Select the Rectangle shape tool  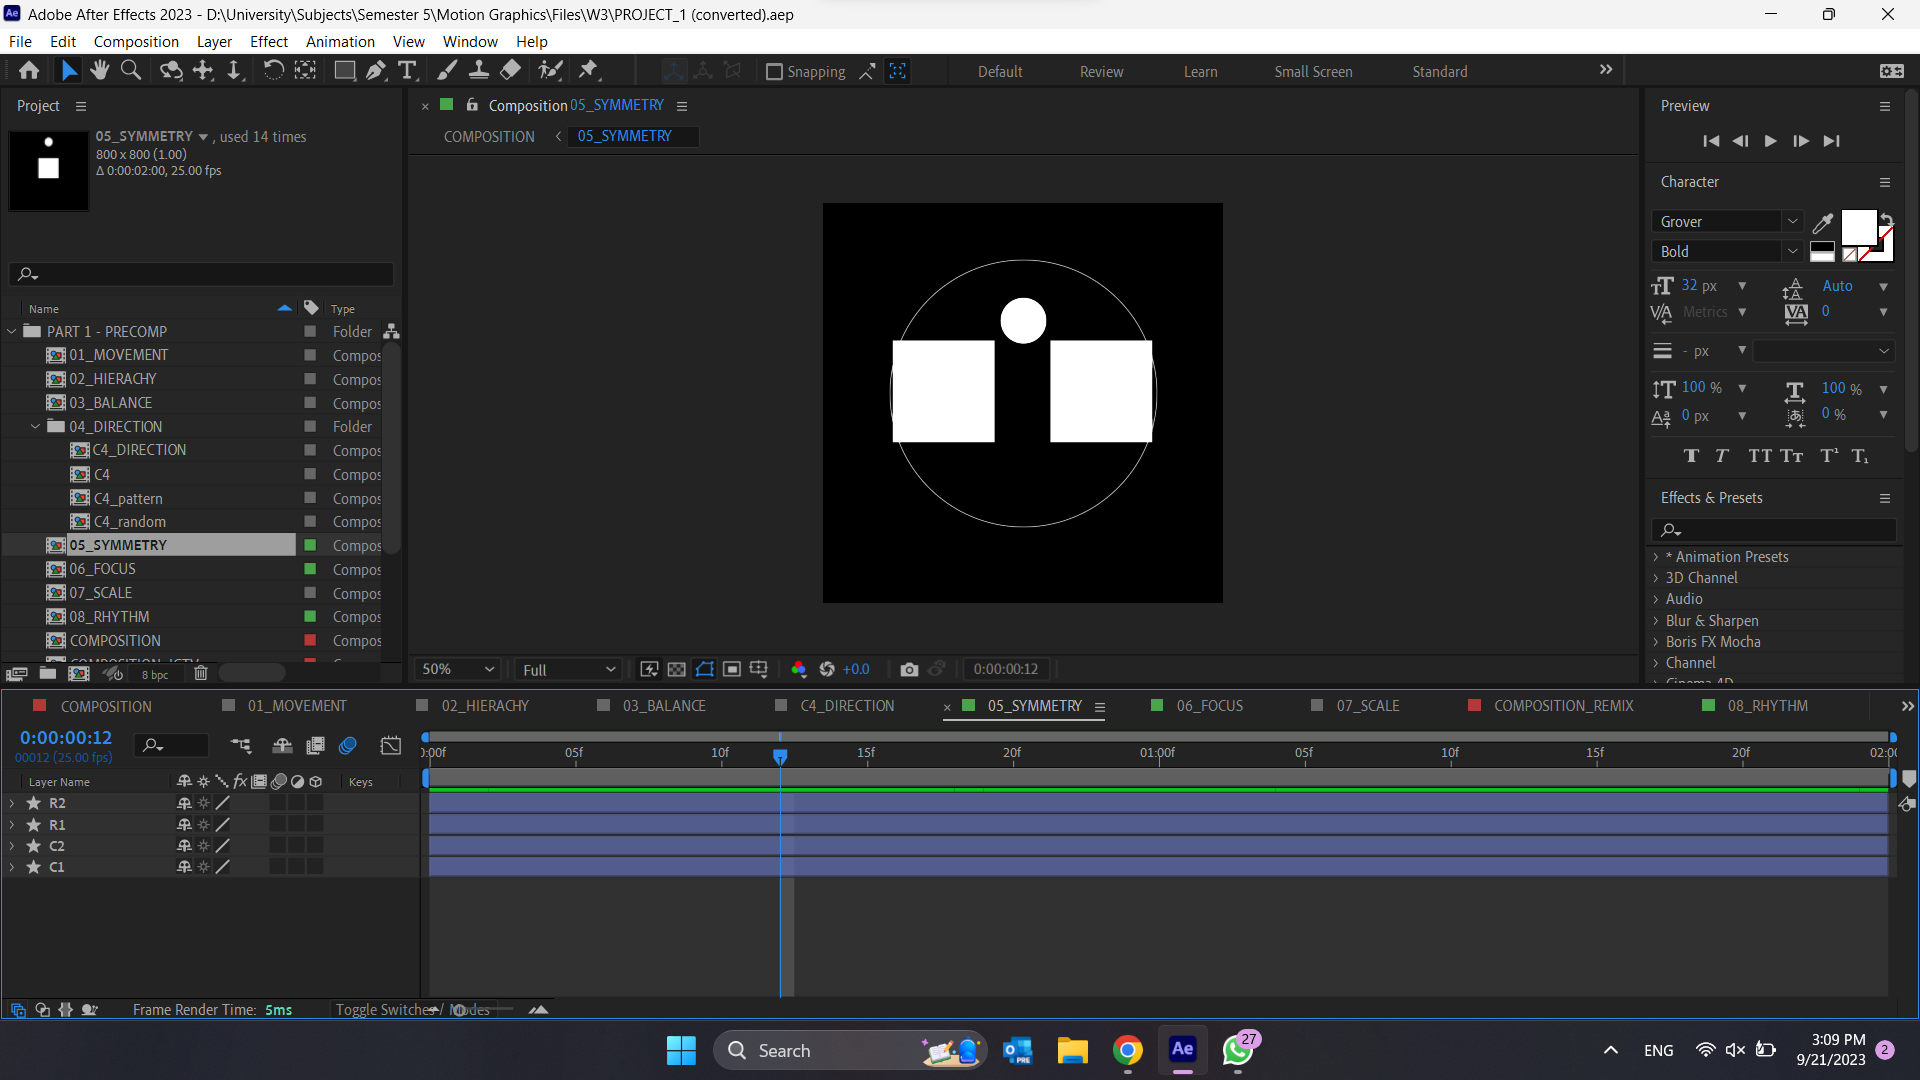[344, 70]
